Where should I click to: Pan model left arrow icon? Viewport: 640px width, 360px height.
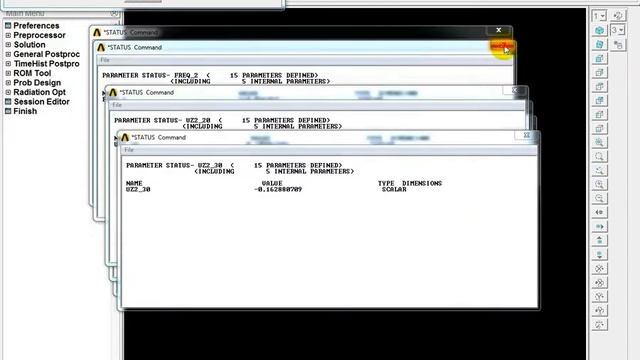(599, 212)
